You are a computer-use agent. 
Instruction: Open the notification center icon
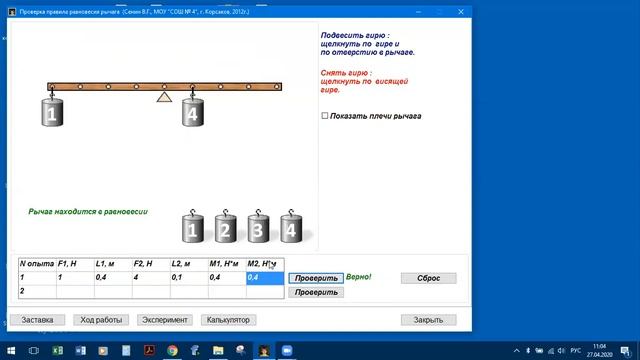tap(625, 351)
